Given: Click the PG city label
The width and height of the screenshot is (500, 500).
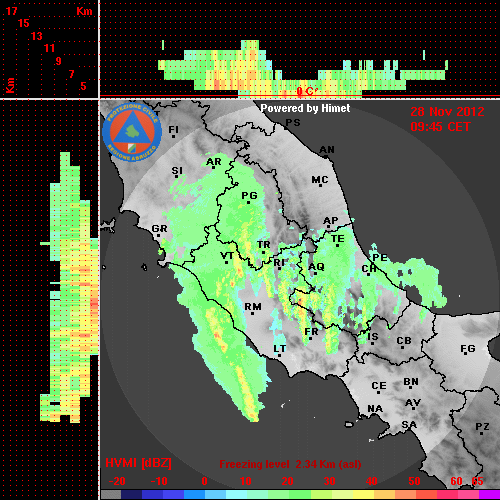Looking at the screenshot, I should [x=249, y=196].
